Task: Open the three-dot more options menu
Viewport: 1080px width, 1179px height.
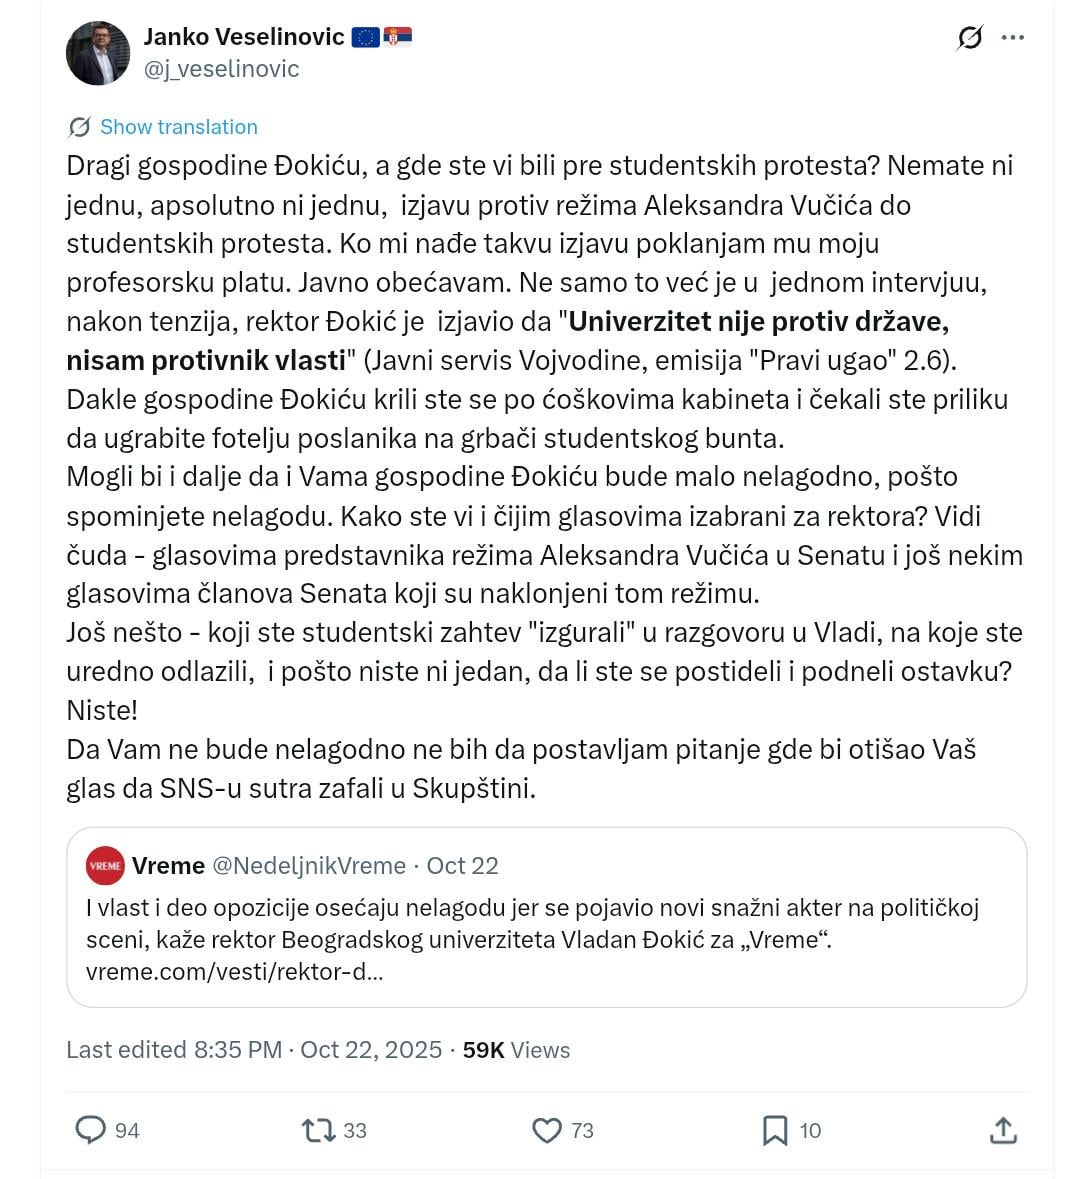Action: [x=1013, y=38]
